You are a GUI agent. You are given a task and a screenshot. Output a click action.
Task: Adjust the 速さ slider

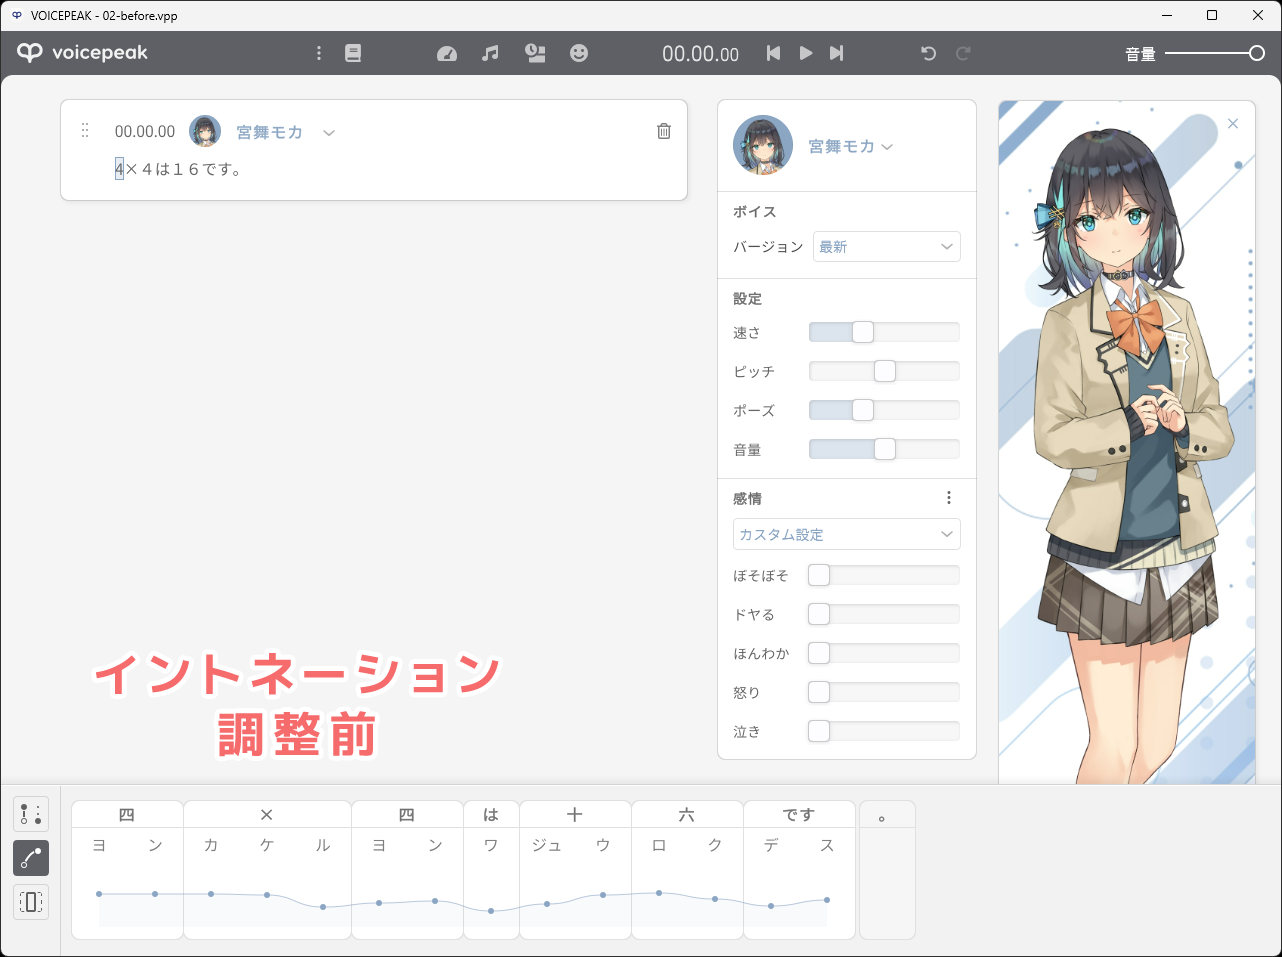(884, 332)
